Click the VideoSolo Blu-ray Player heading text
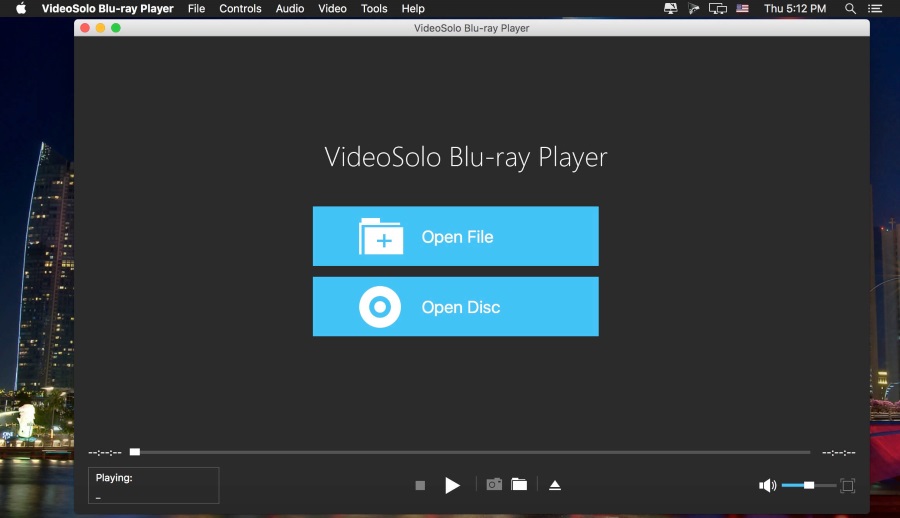Image resolution: width=900 pixels, height=518 pixels. pyautogui.click(x=465, y=157)
